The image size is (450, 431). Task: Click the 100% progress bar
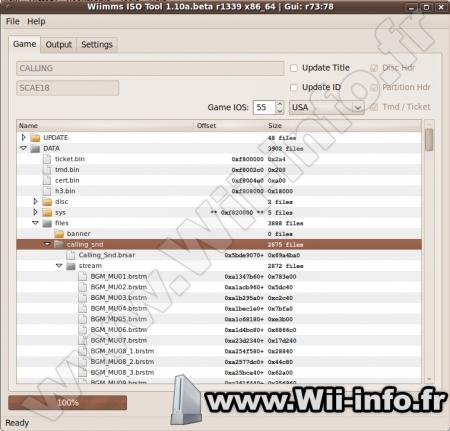(x=68, y=403)
